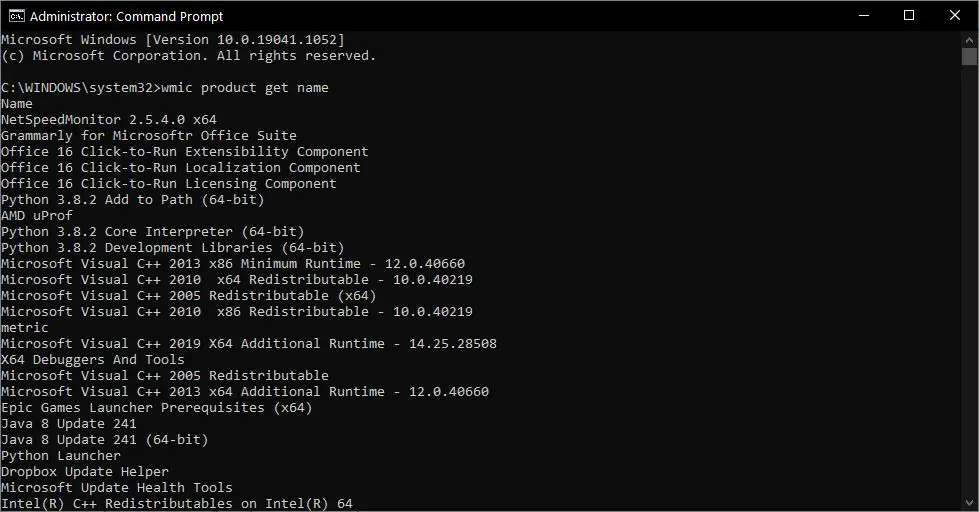Image resolution: width=979 pixels, height=512 pixels.
Task: Click the scrollbar down arrow
Action: click(970, 503)
